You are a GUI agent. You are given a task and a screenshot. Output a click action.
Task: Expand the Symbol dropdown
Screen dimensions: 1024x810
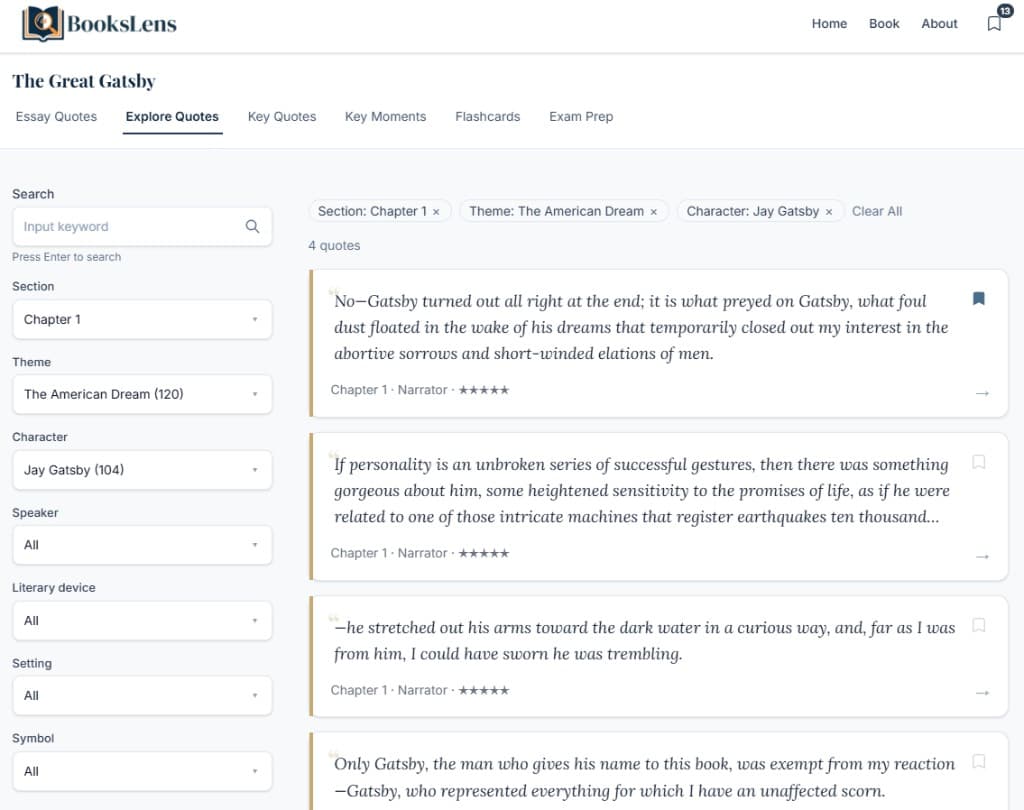coord(142,771)
